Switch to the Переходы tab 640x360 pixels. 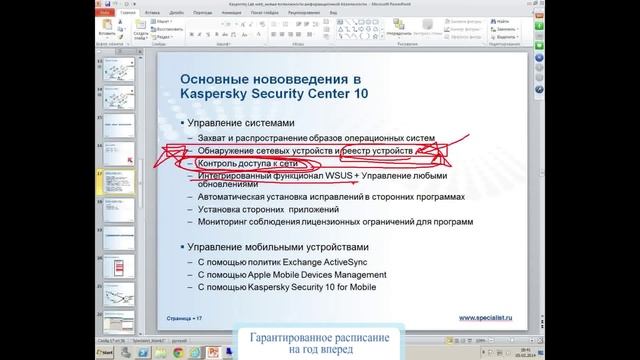point(202,13)
